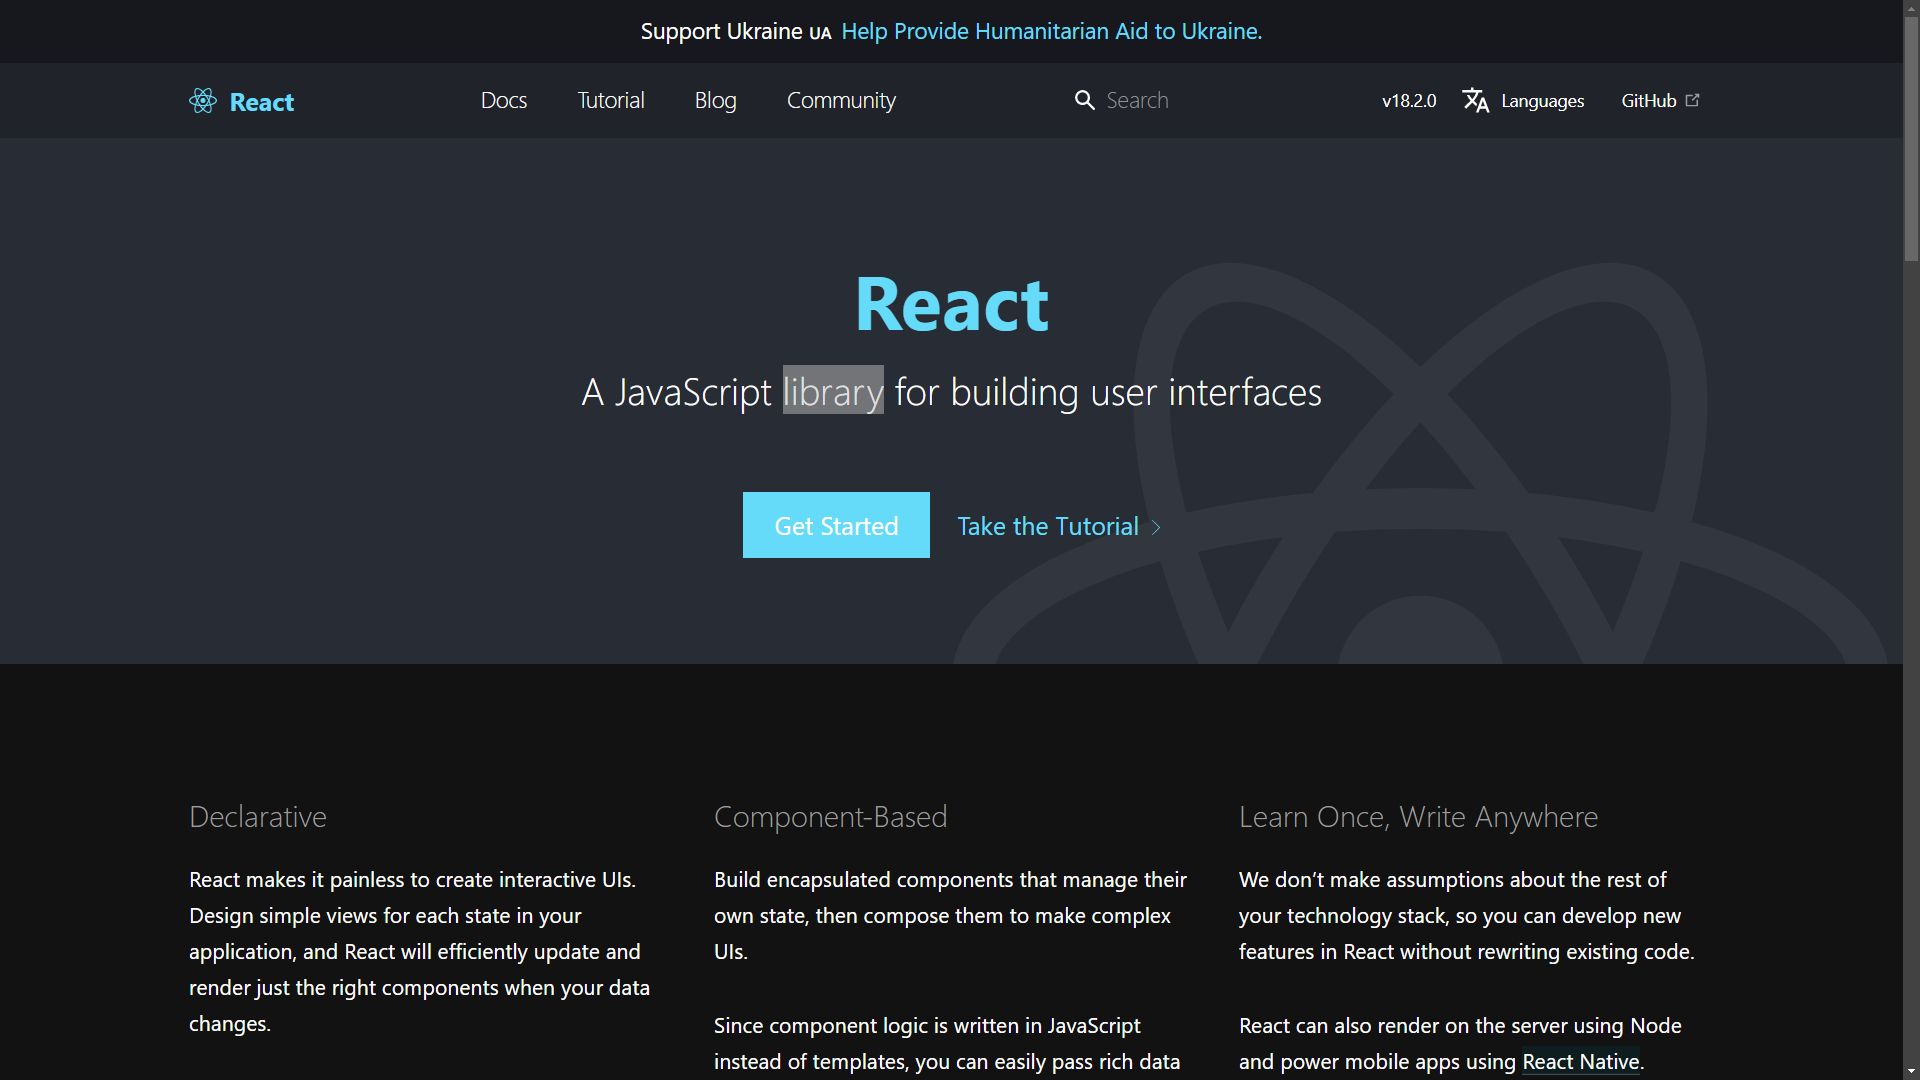Viewport: 1920px width, 1080px height.
Task: Click the scrollbar up arrow
Action: pos(1911,8)
